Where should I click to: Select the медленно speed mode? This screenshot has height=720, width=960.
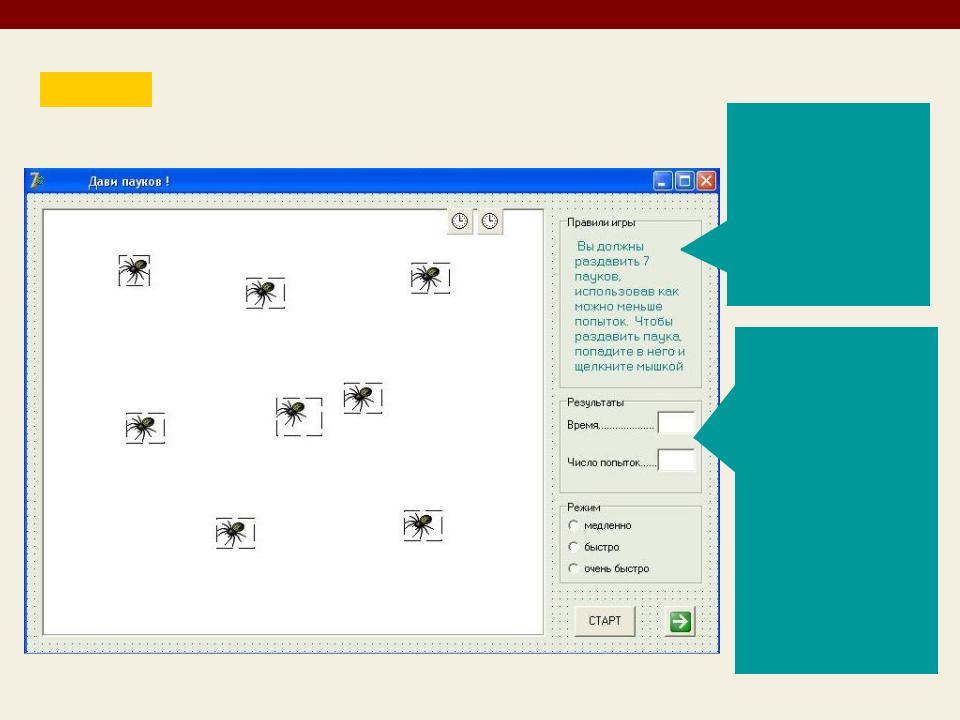(600, 525)
